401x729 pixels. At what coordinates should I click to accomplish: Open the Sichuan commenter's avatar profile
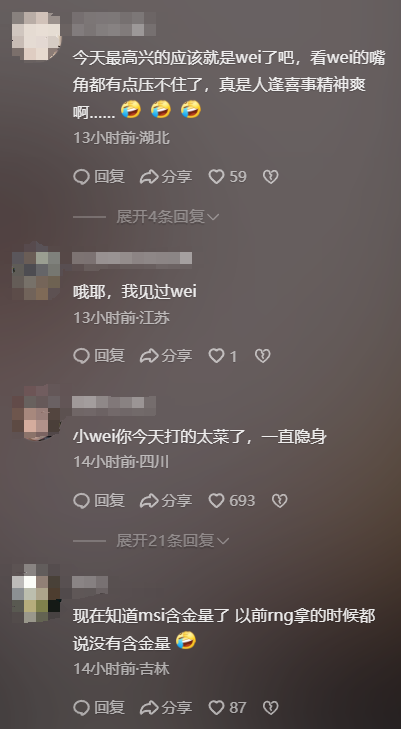click(x=36, y=412)
